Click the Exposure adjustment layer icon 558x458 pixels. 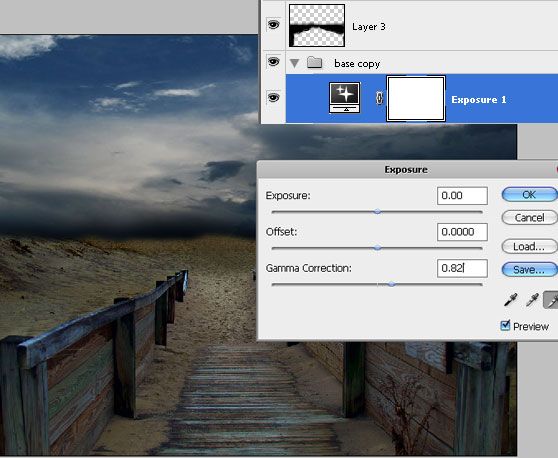[344, 98]
